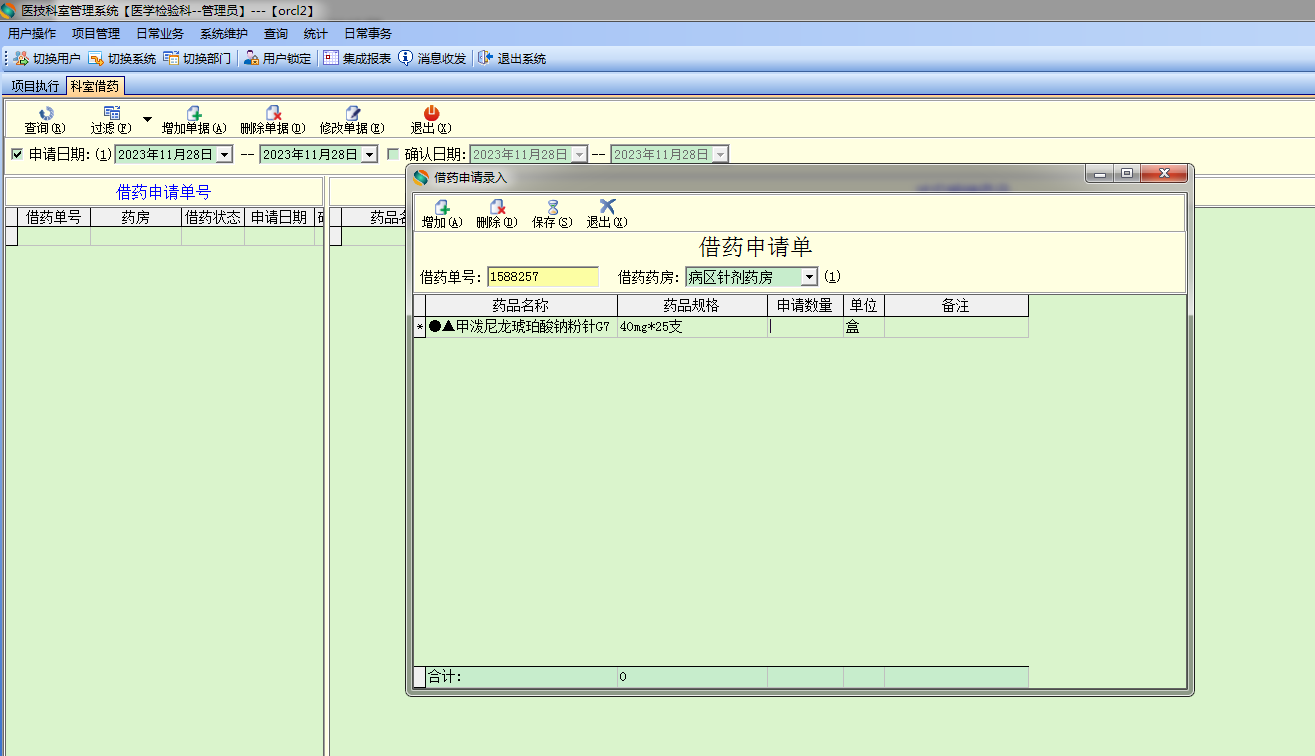Click the 备注 column header
This screenshot has width=1315, height=756.
coord(956,305)
